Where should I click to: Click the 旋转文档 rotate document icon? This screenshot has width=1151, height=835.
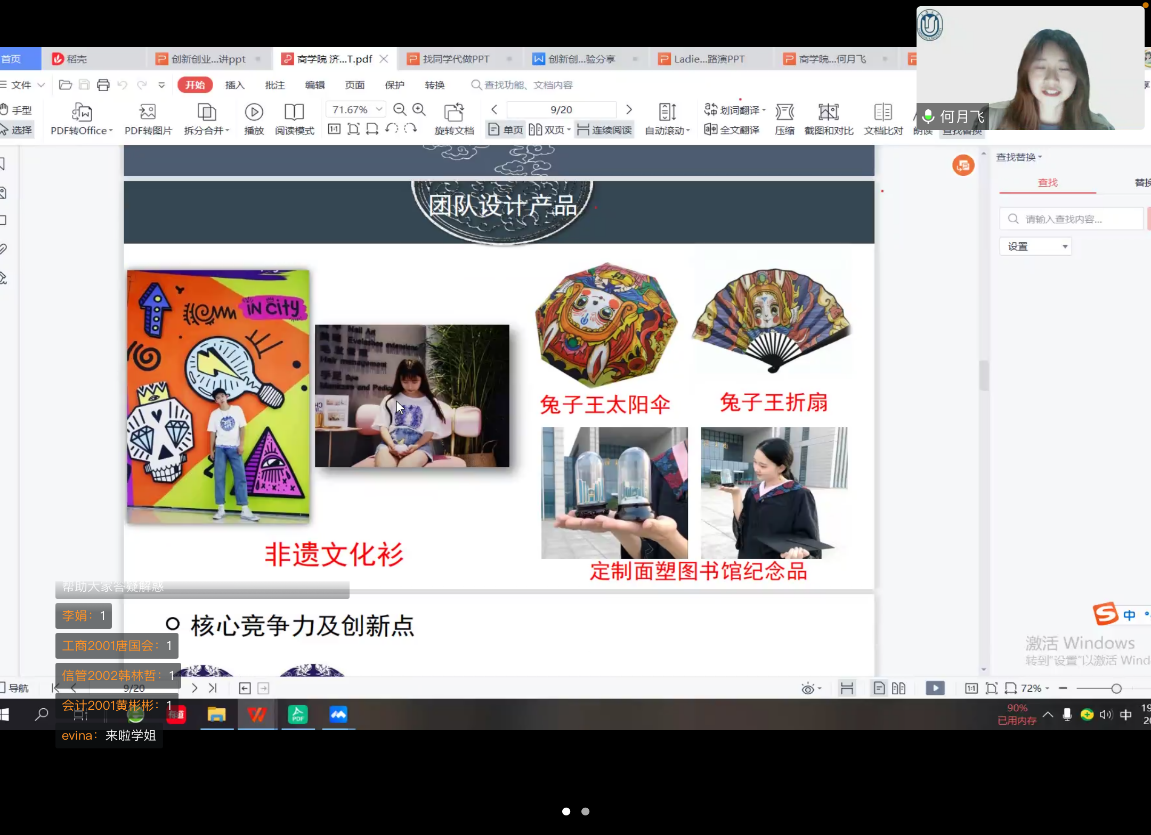(454, 112)
